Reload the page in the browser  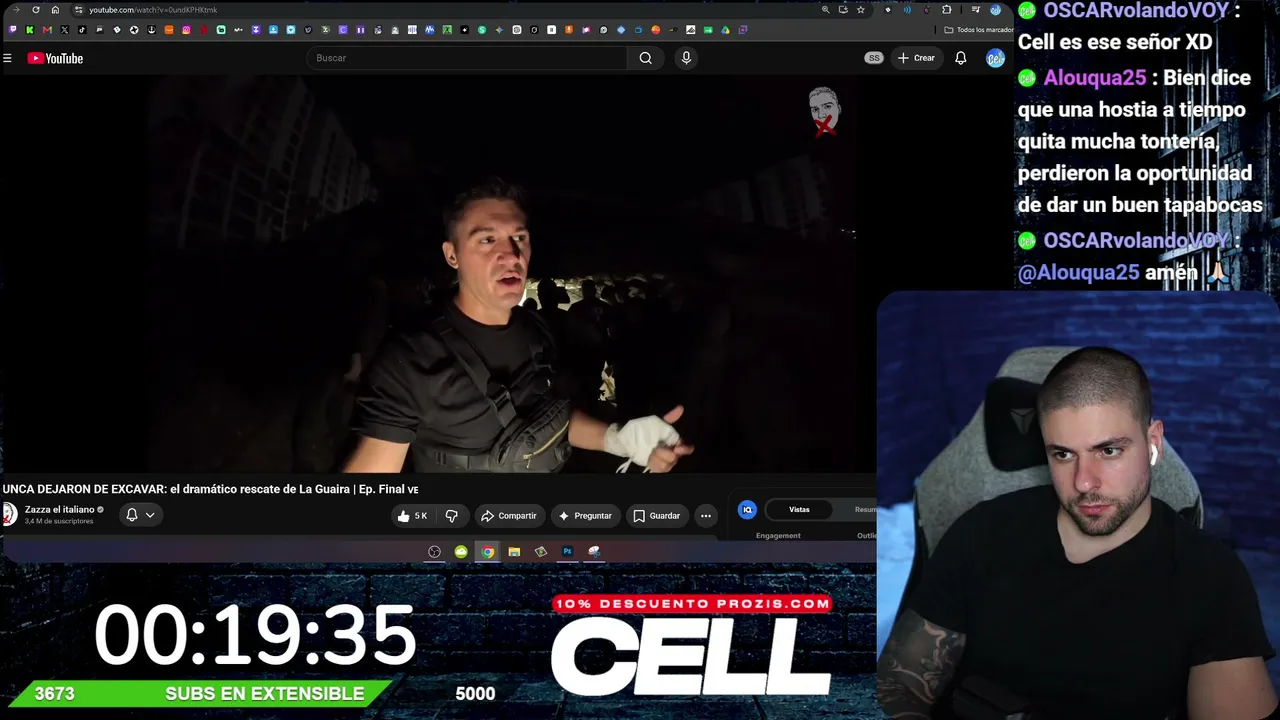(36, 10)
